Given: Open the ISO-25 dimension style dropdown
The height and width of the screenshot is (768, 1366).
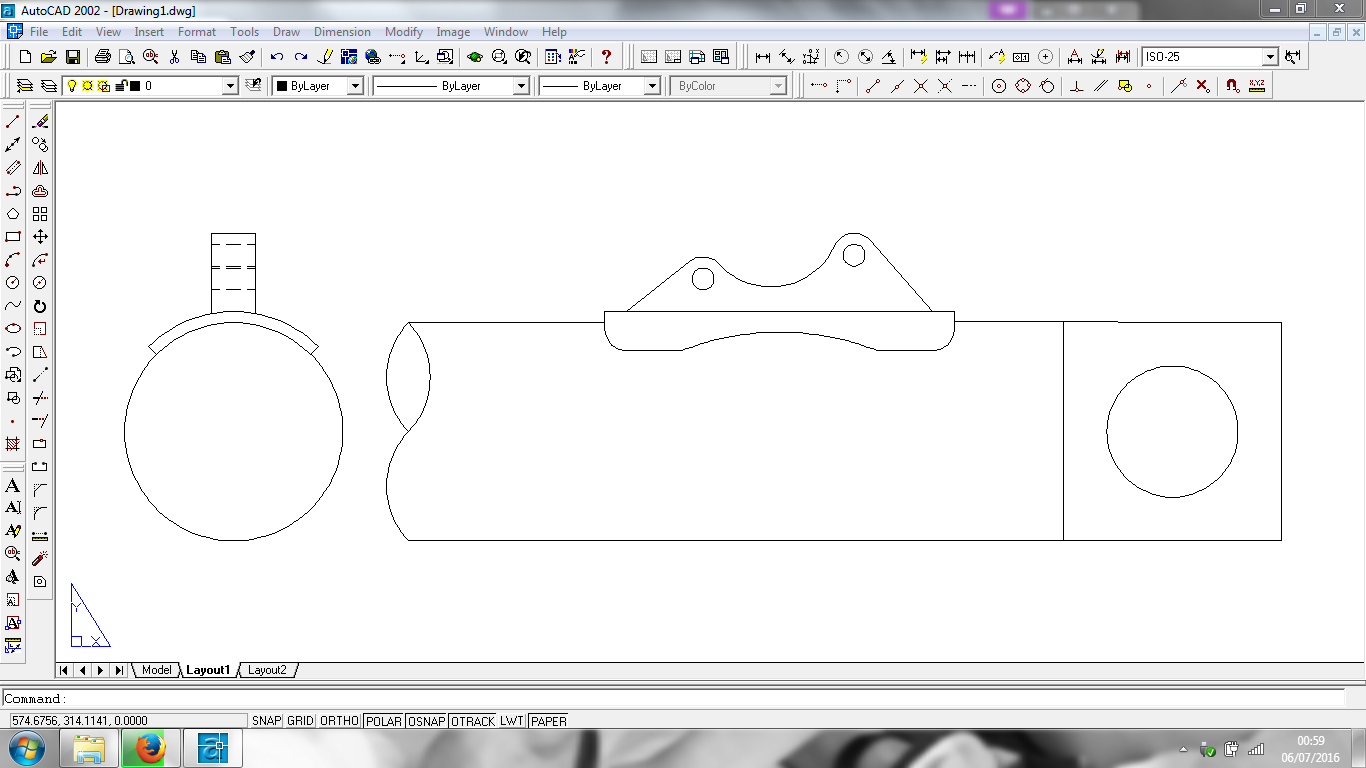Looking at the screenshot, I should click(x=1270, y=57).
